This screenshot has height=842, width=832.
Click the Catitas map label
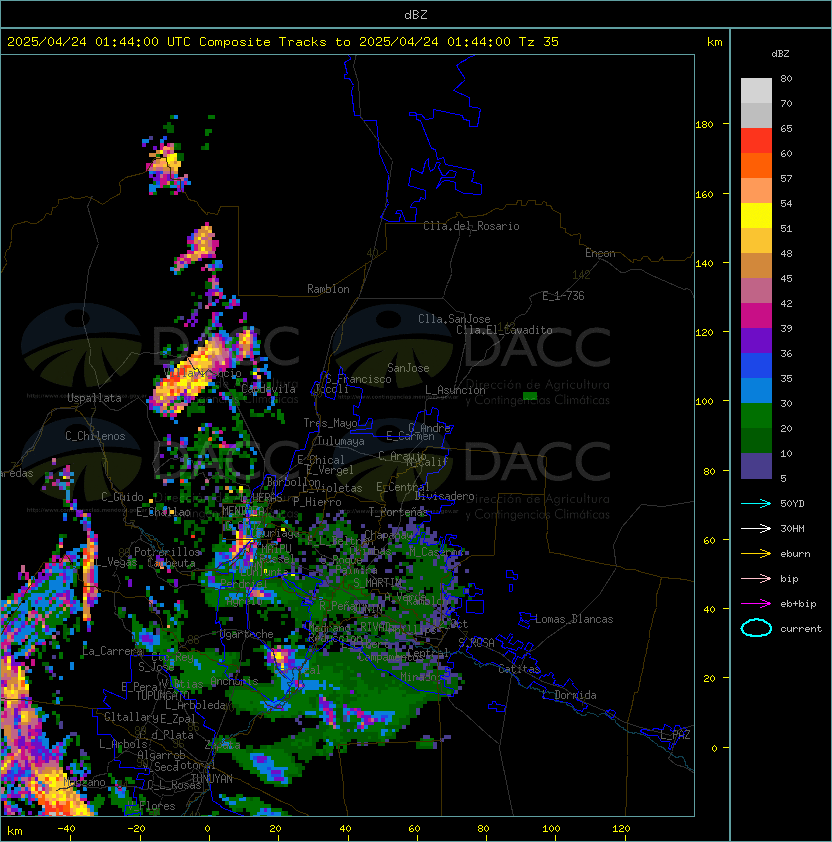[x=519, y=669]
